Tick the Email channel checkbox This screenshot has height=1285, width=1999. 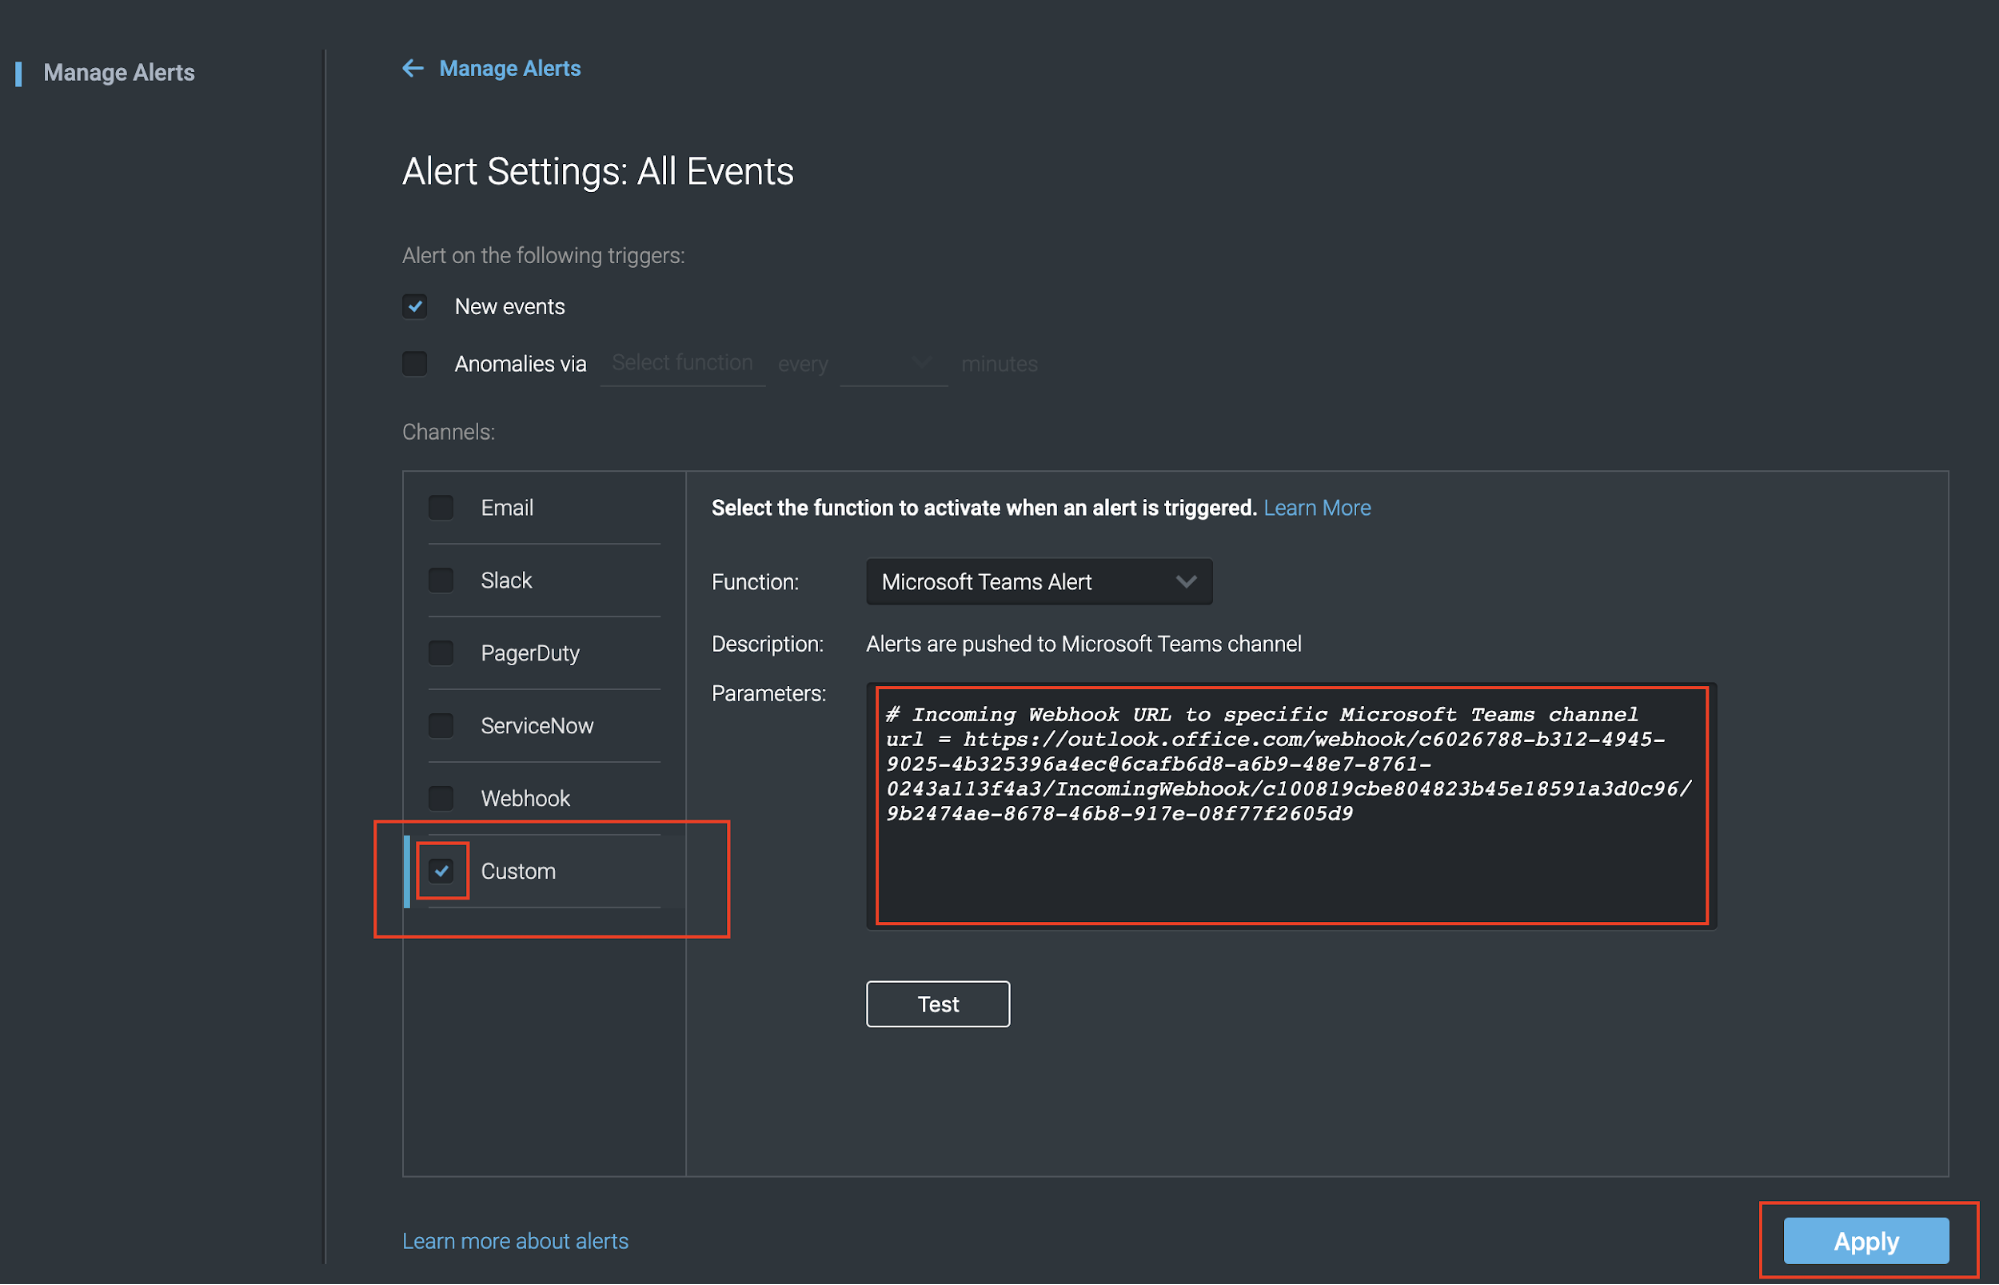coord(441,508)
